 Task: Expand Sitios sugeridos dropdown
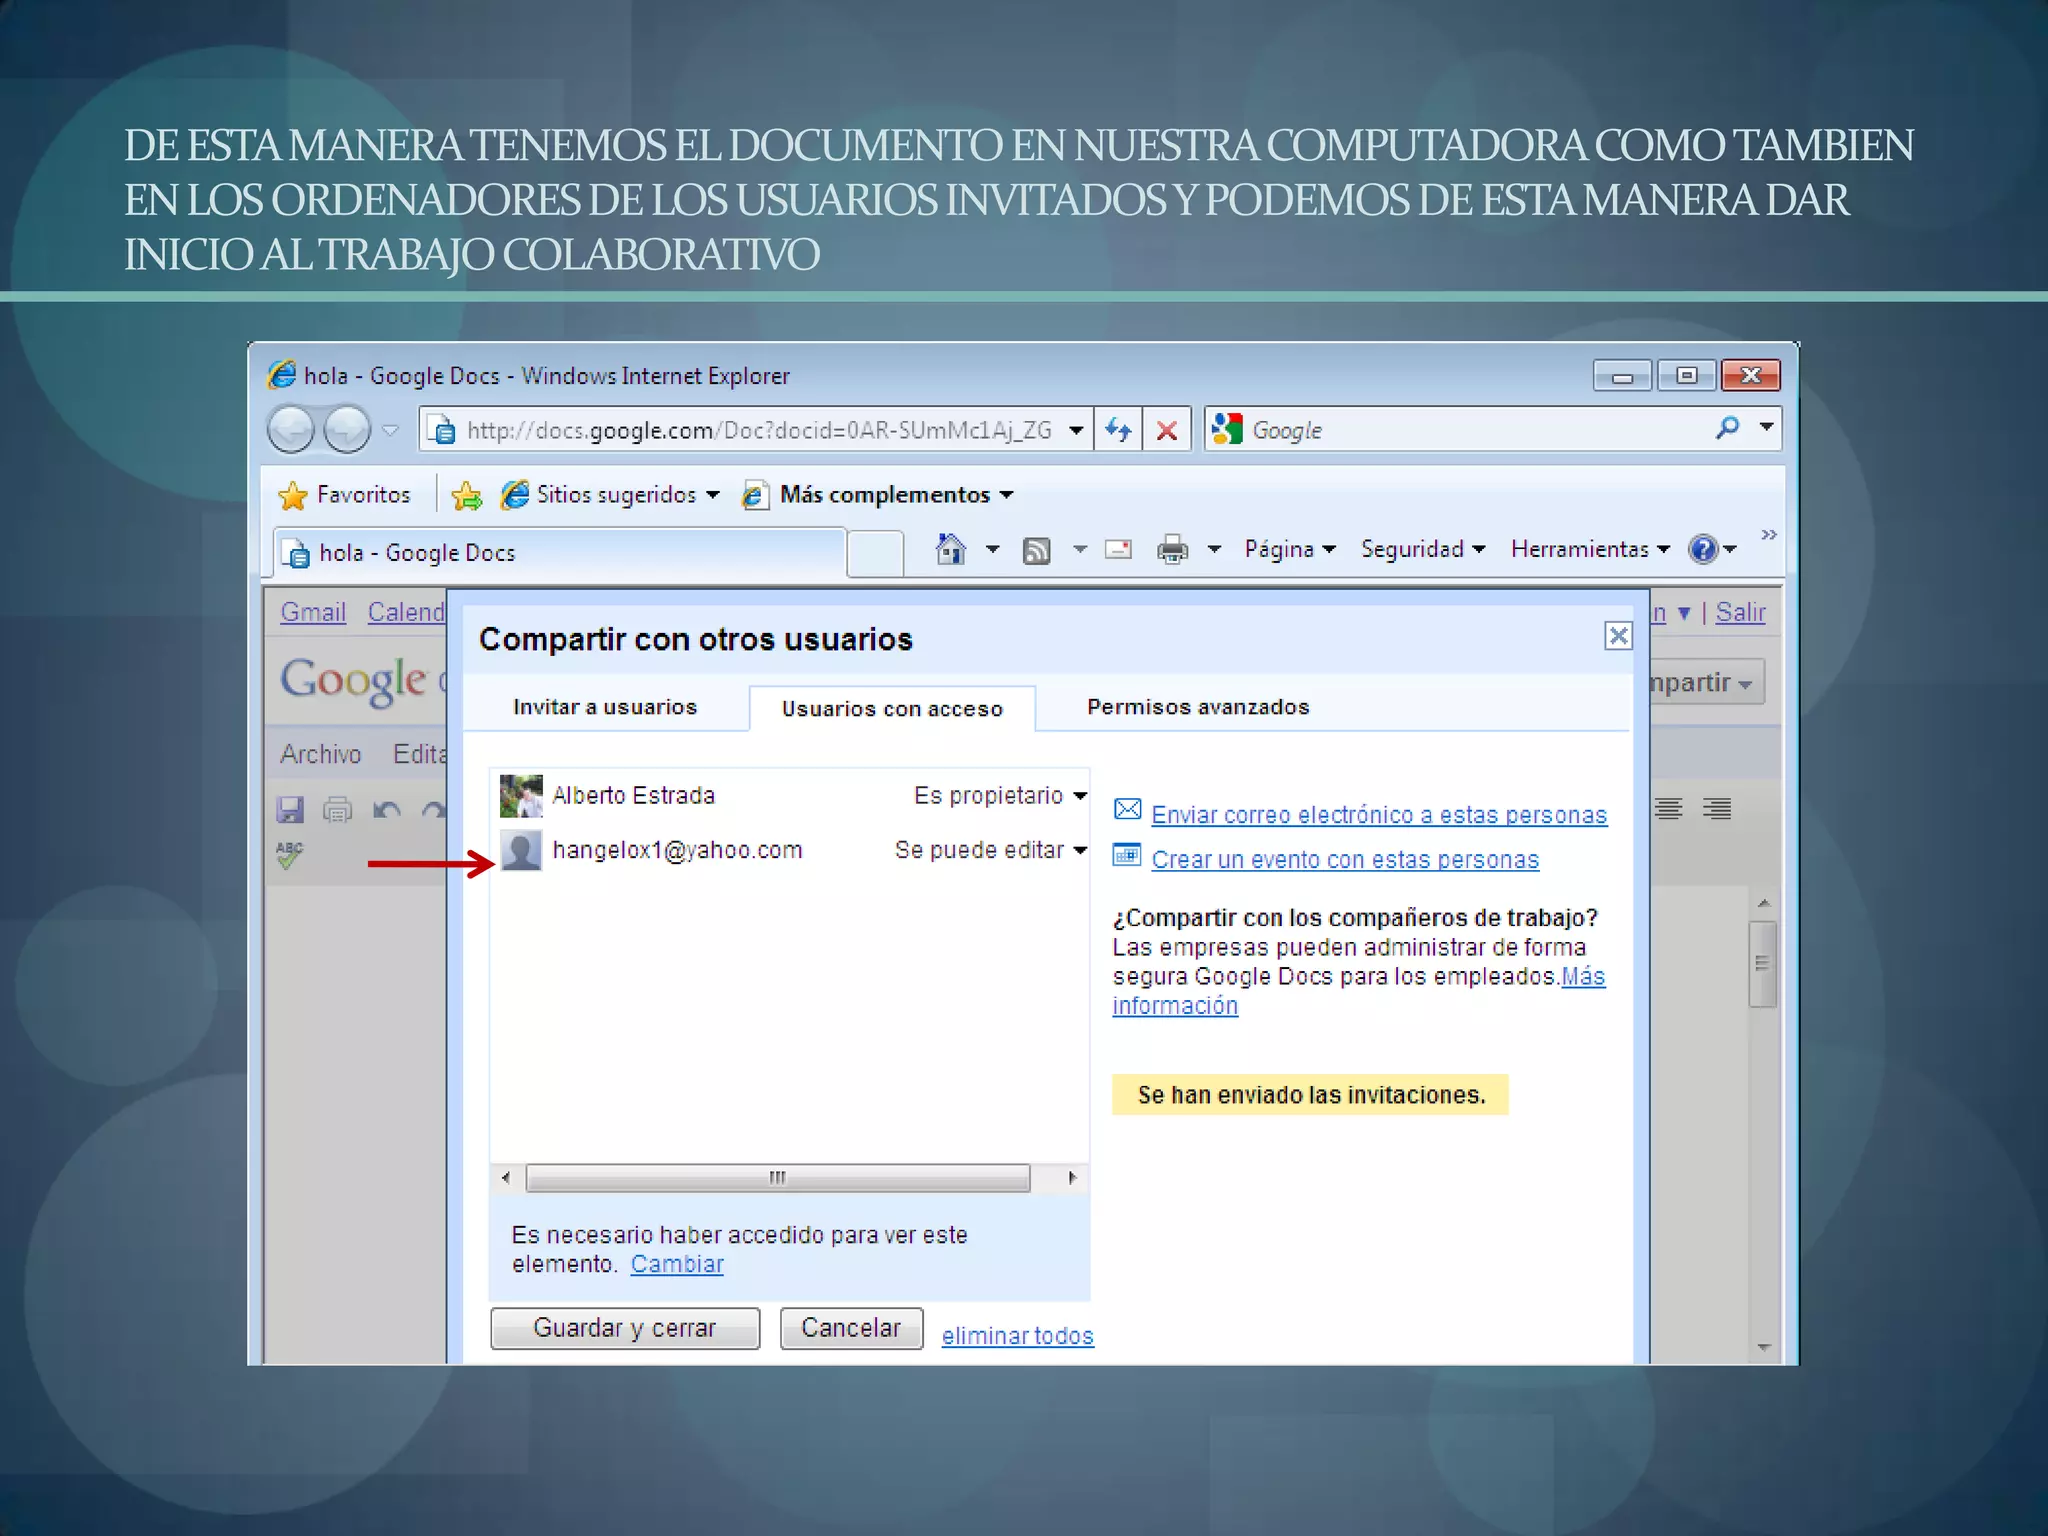712,495
